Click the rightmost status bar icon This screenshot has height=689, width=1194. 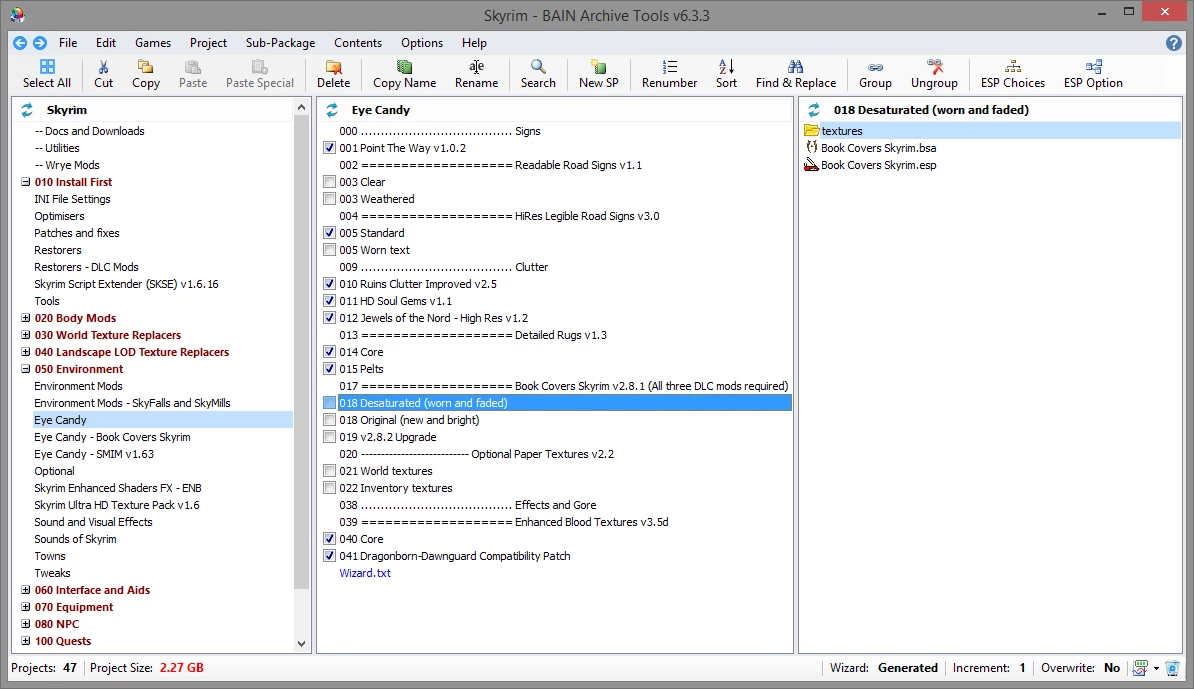click(1173, 668)
